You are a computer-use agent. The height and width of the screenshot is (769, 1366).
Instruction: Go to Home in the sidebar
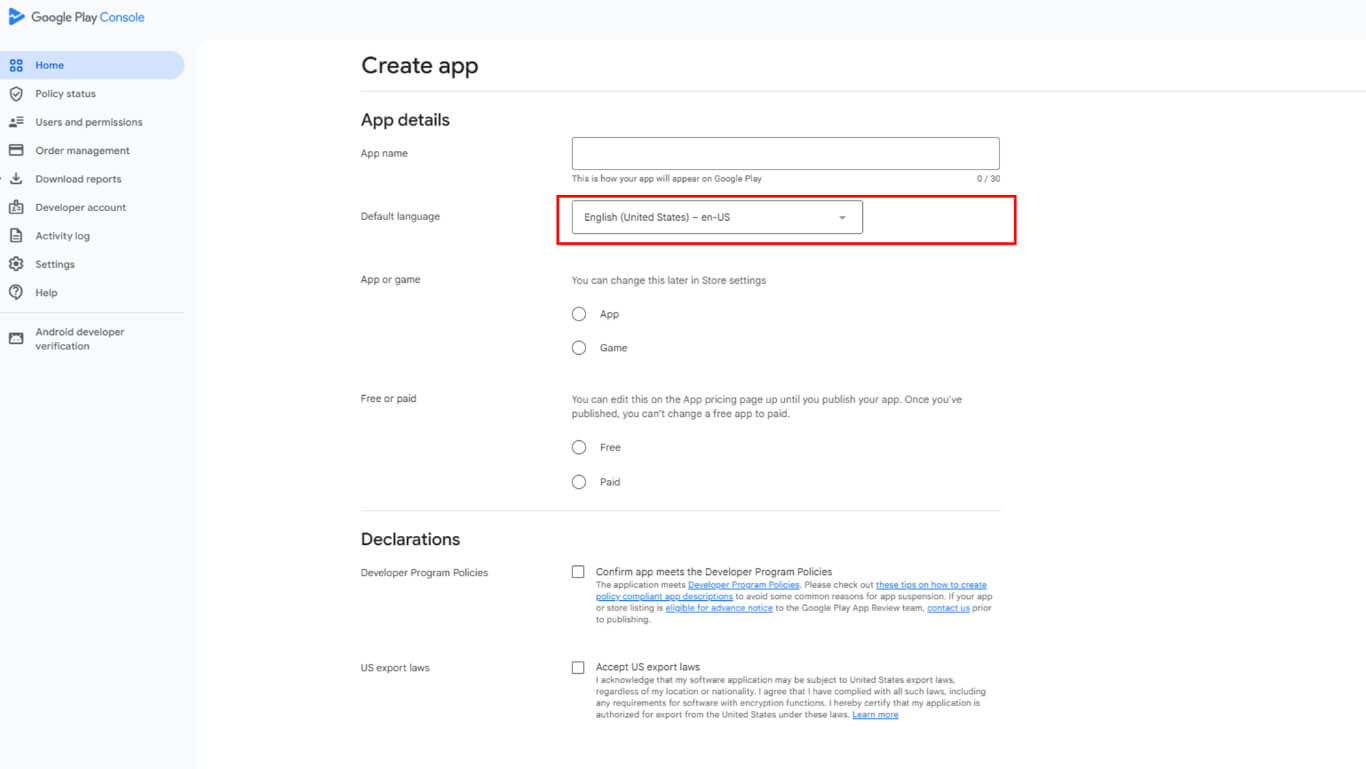(50, 66)
